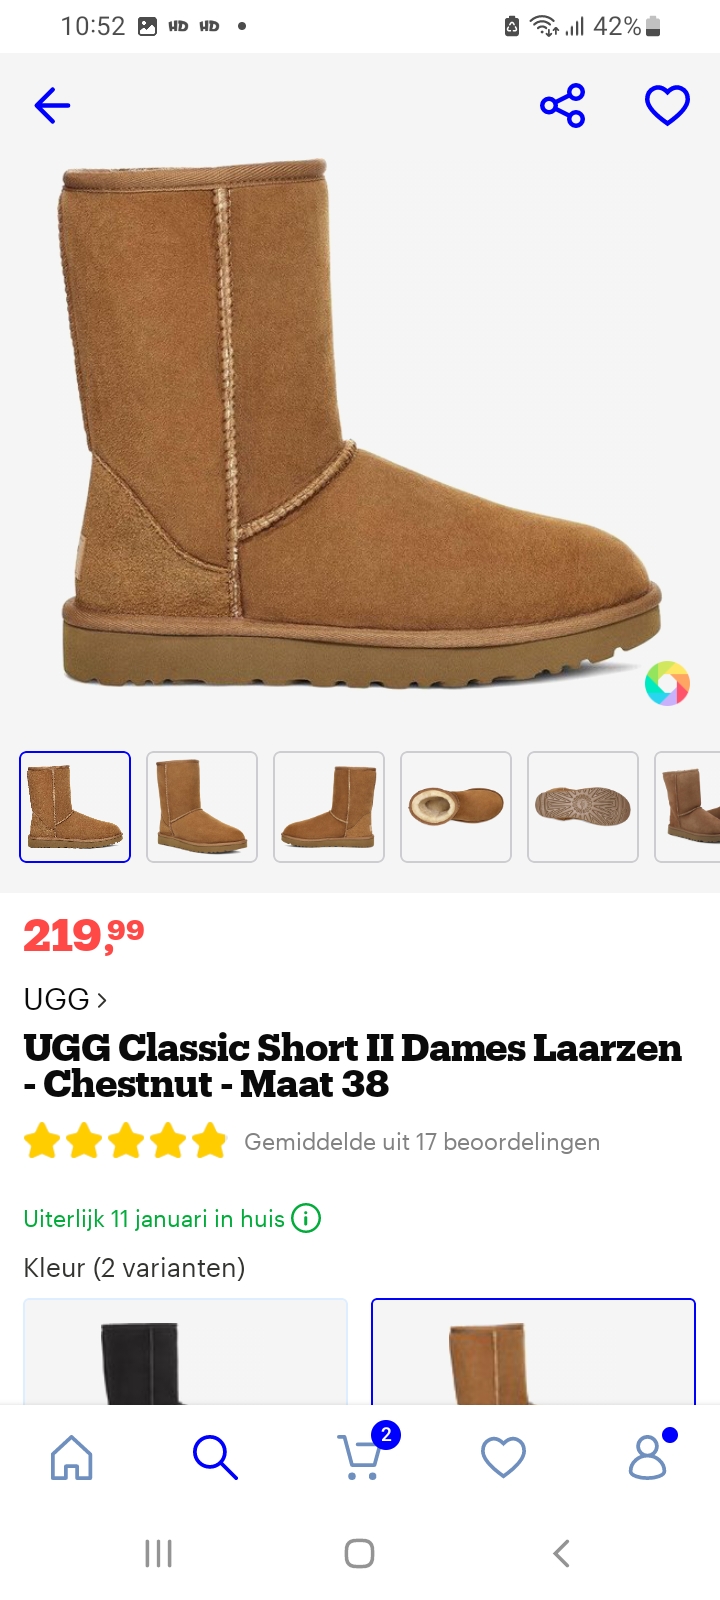Open the account profile tab
The height and width of the screenshot is (1600, 720).
[x=650, y=1455]
